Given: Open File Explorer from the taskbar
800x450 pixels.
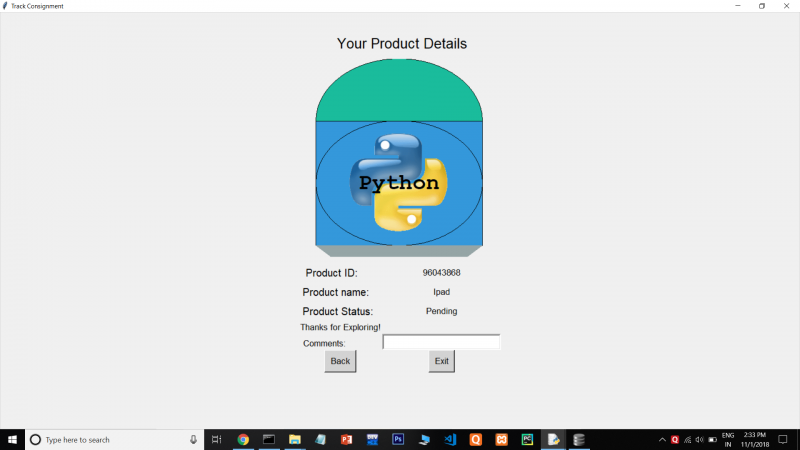Looking at the screenshot, I should tap(295, 439).
